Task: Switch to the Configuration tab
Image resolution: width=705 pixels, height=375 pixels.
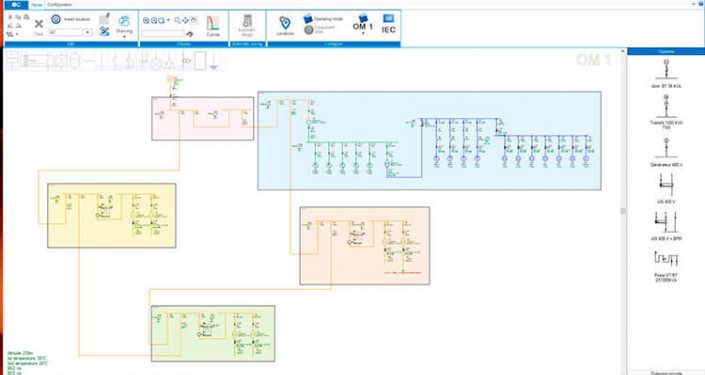Action: point(60,4)
